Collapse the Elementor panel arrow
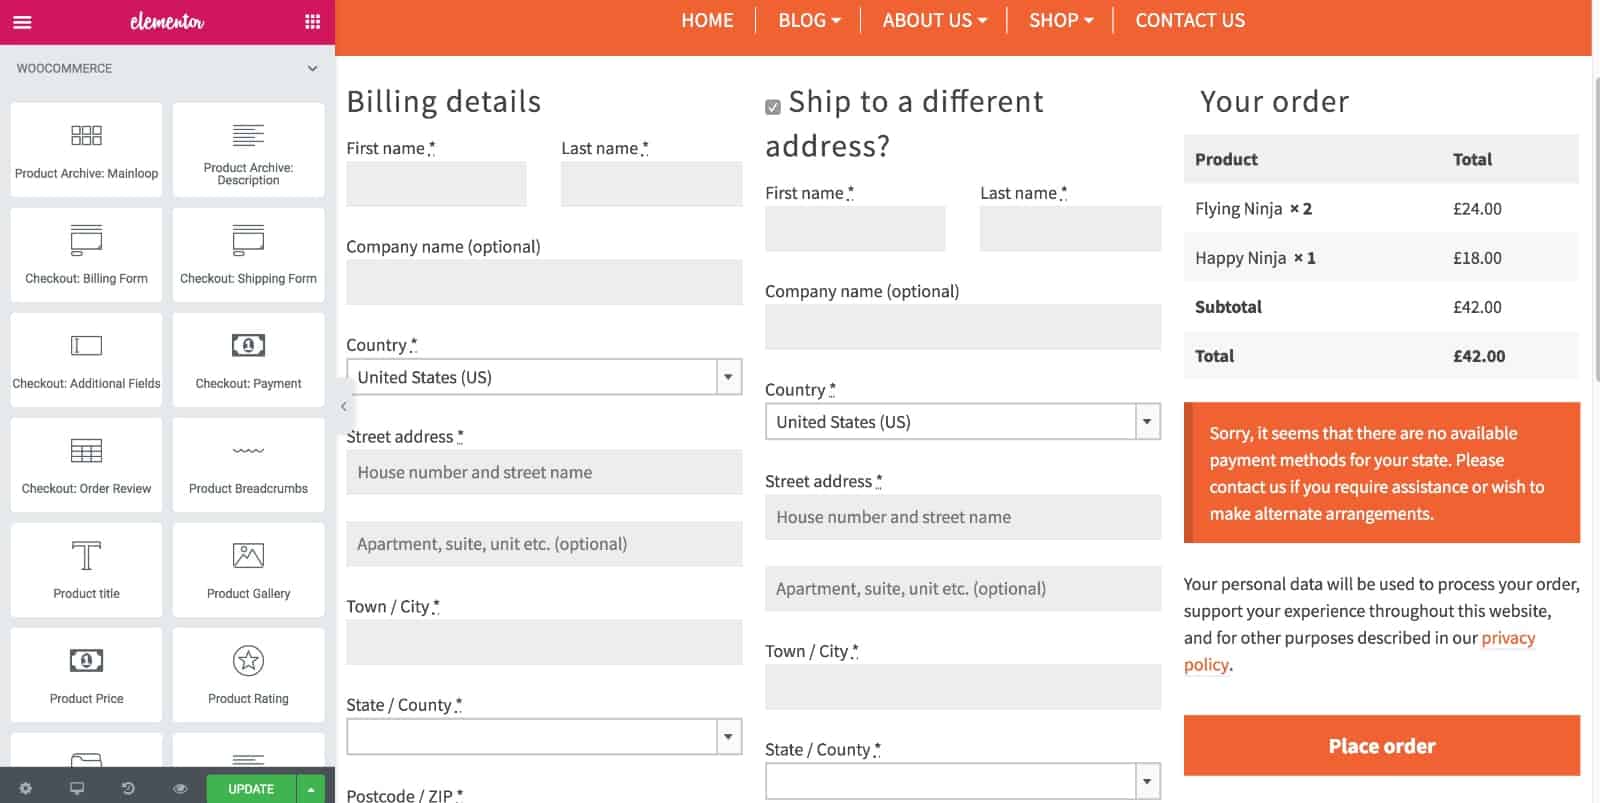Viewport: 1600px width, 803px height. point(343,406)
